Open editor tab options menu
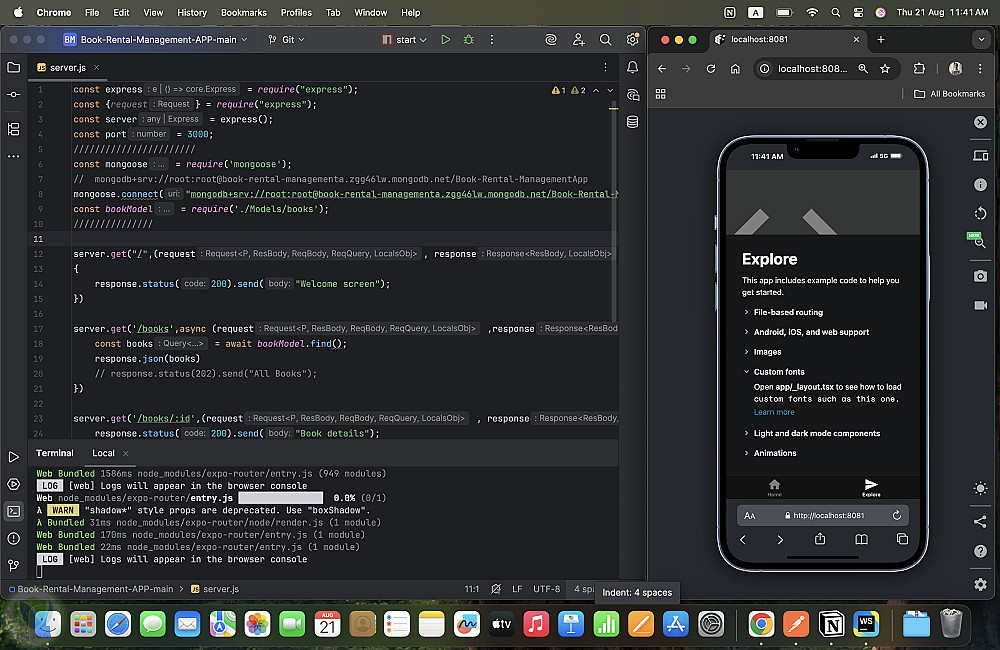Image resolution: width=1000 pixels, height=650 pixels. (x=605, y=68)
